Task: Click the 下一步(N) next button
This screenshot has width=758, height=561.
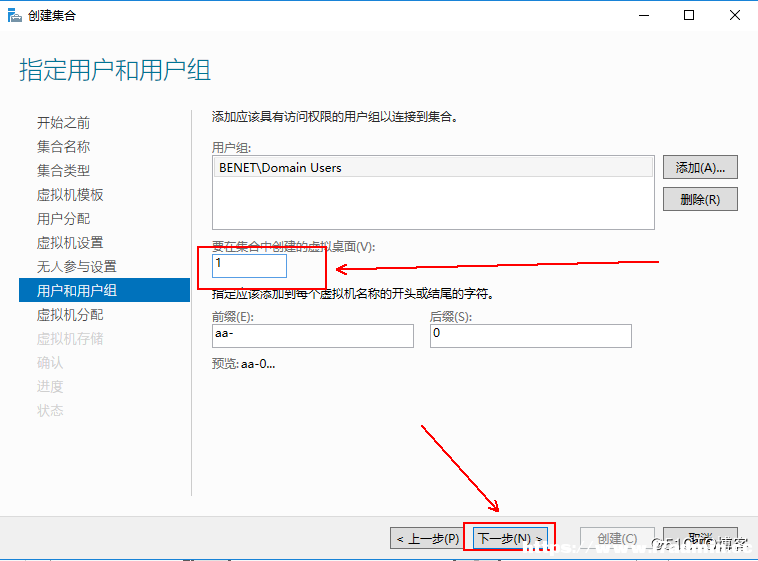Action: pyautogui.click(x=510, y=538)
